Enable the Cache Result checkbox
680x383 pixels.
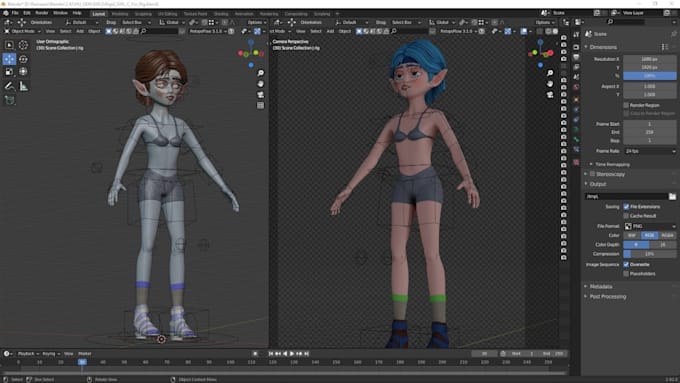[x=626, y=216]
